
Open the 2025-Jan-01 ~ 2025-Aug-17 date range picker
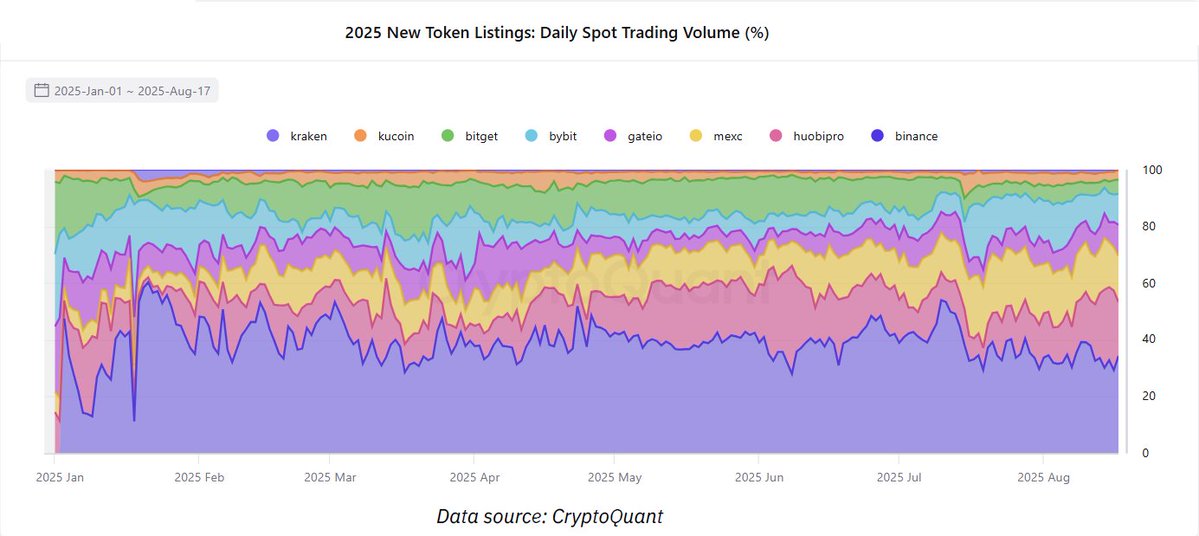pos(122,90)
